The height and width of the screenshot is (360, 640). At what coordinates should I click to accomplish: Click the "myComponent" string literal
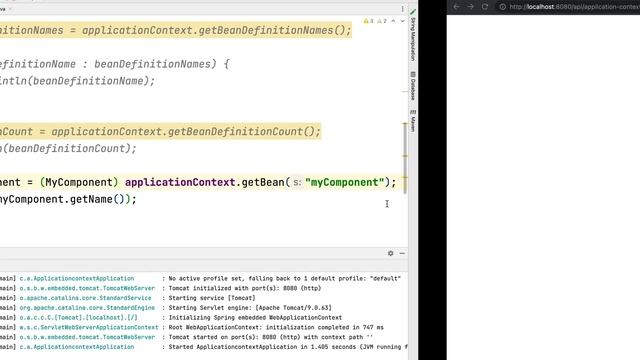(345, 182)
